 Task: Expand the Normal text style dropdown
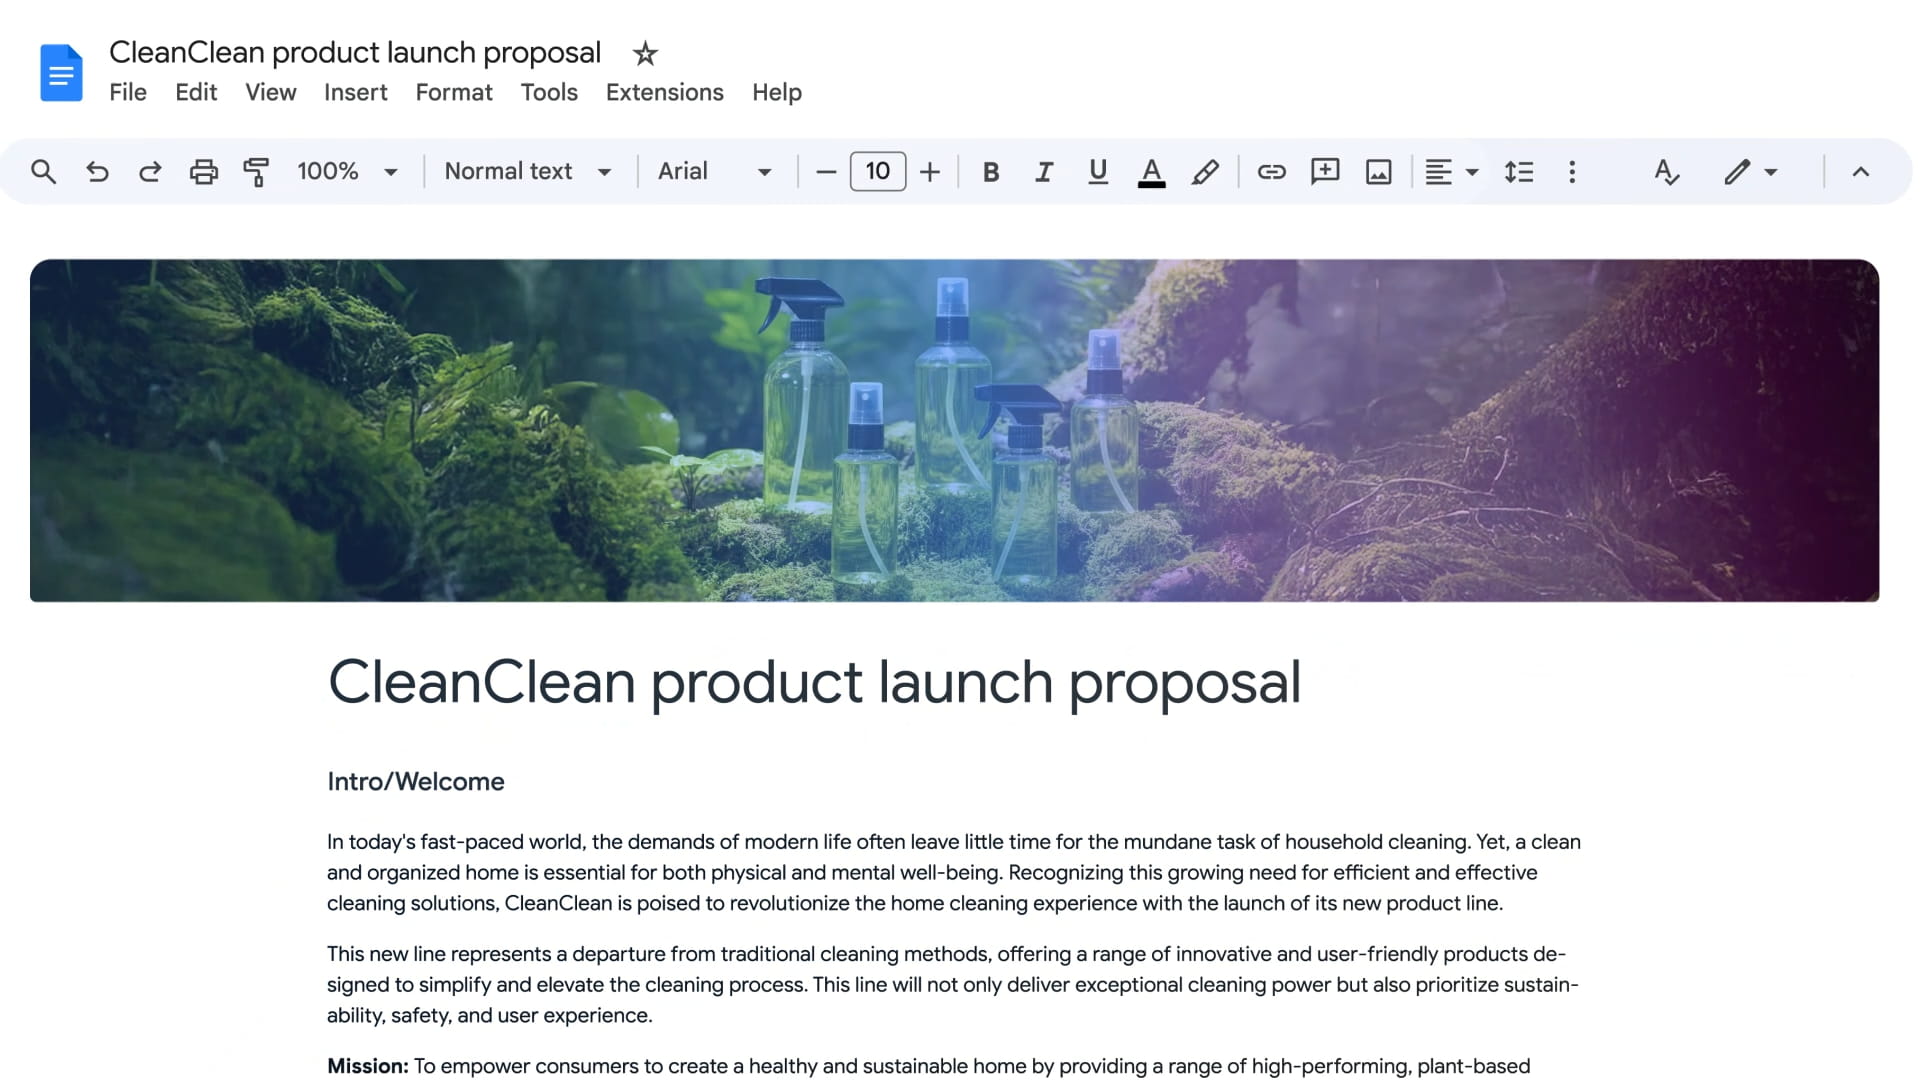(x=527, y=172)
